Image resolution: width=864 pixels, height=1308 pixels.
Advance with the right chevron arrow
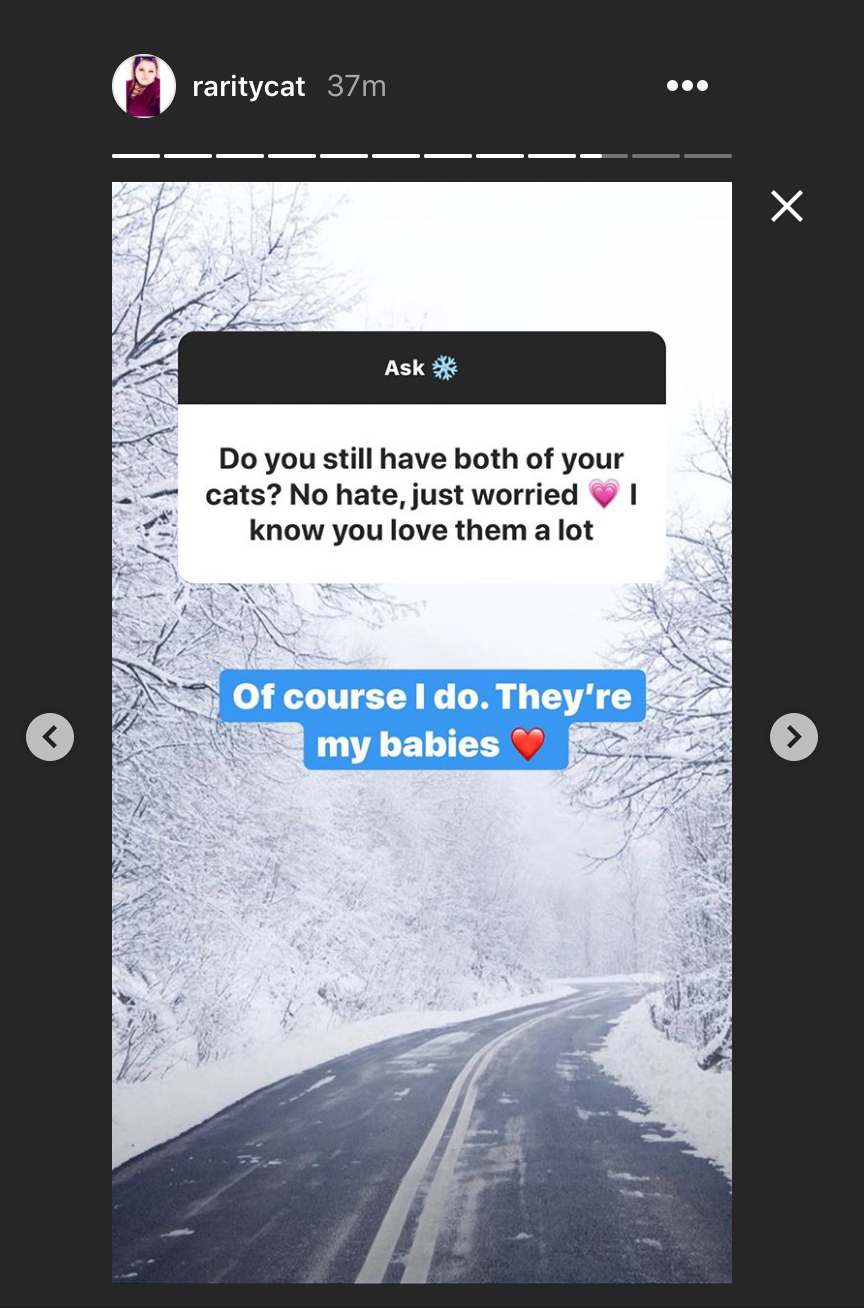794,737
